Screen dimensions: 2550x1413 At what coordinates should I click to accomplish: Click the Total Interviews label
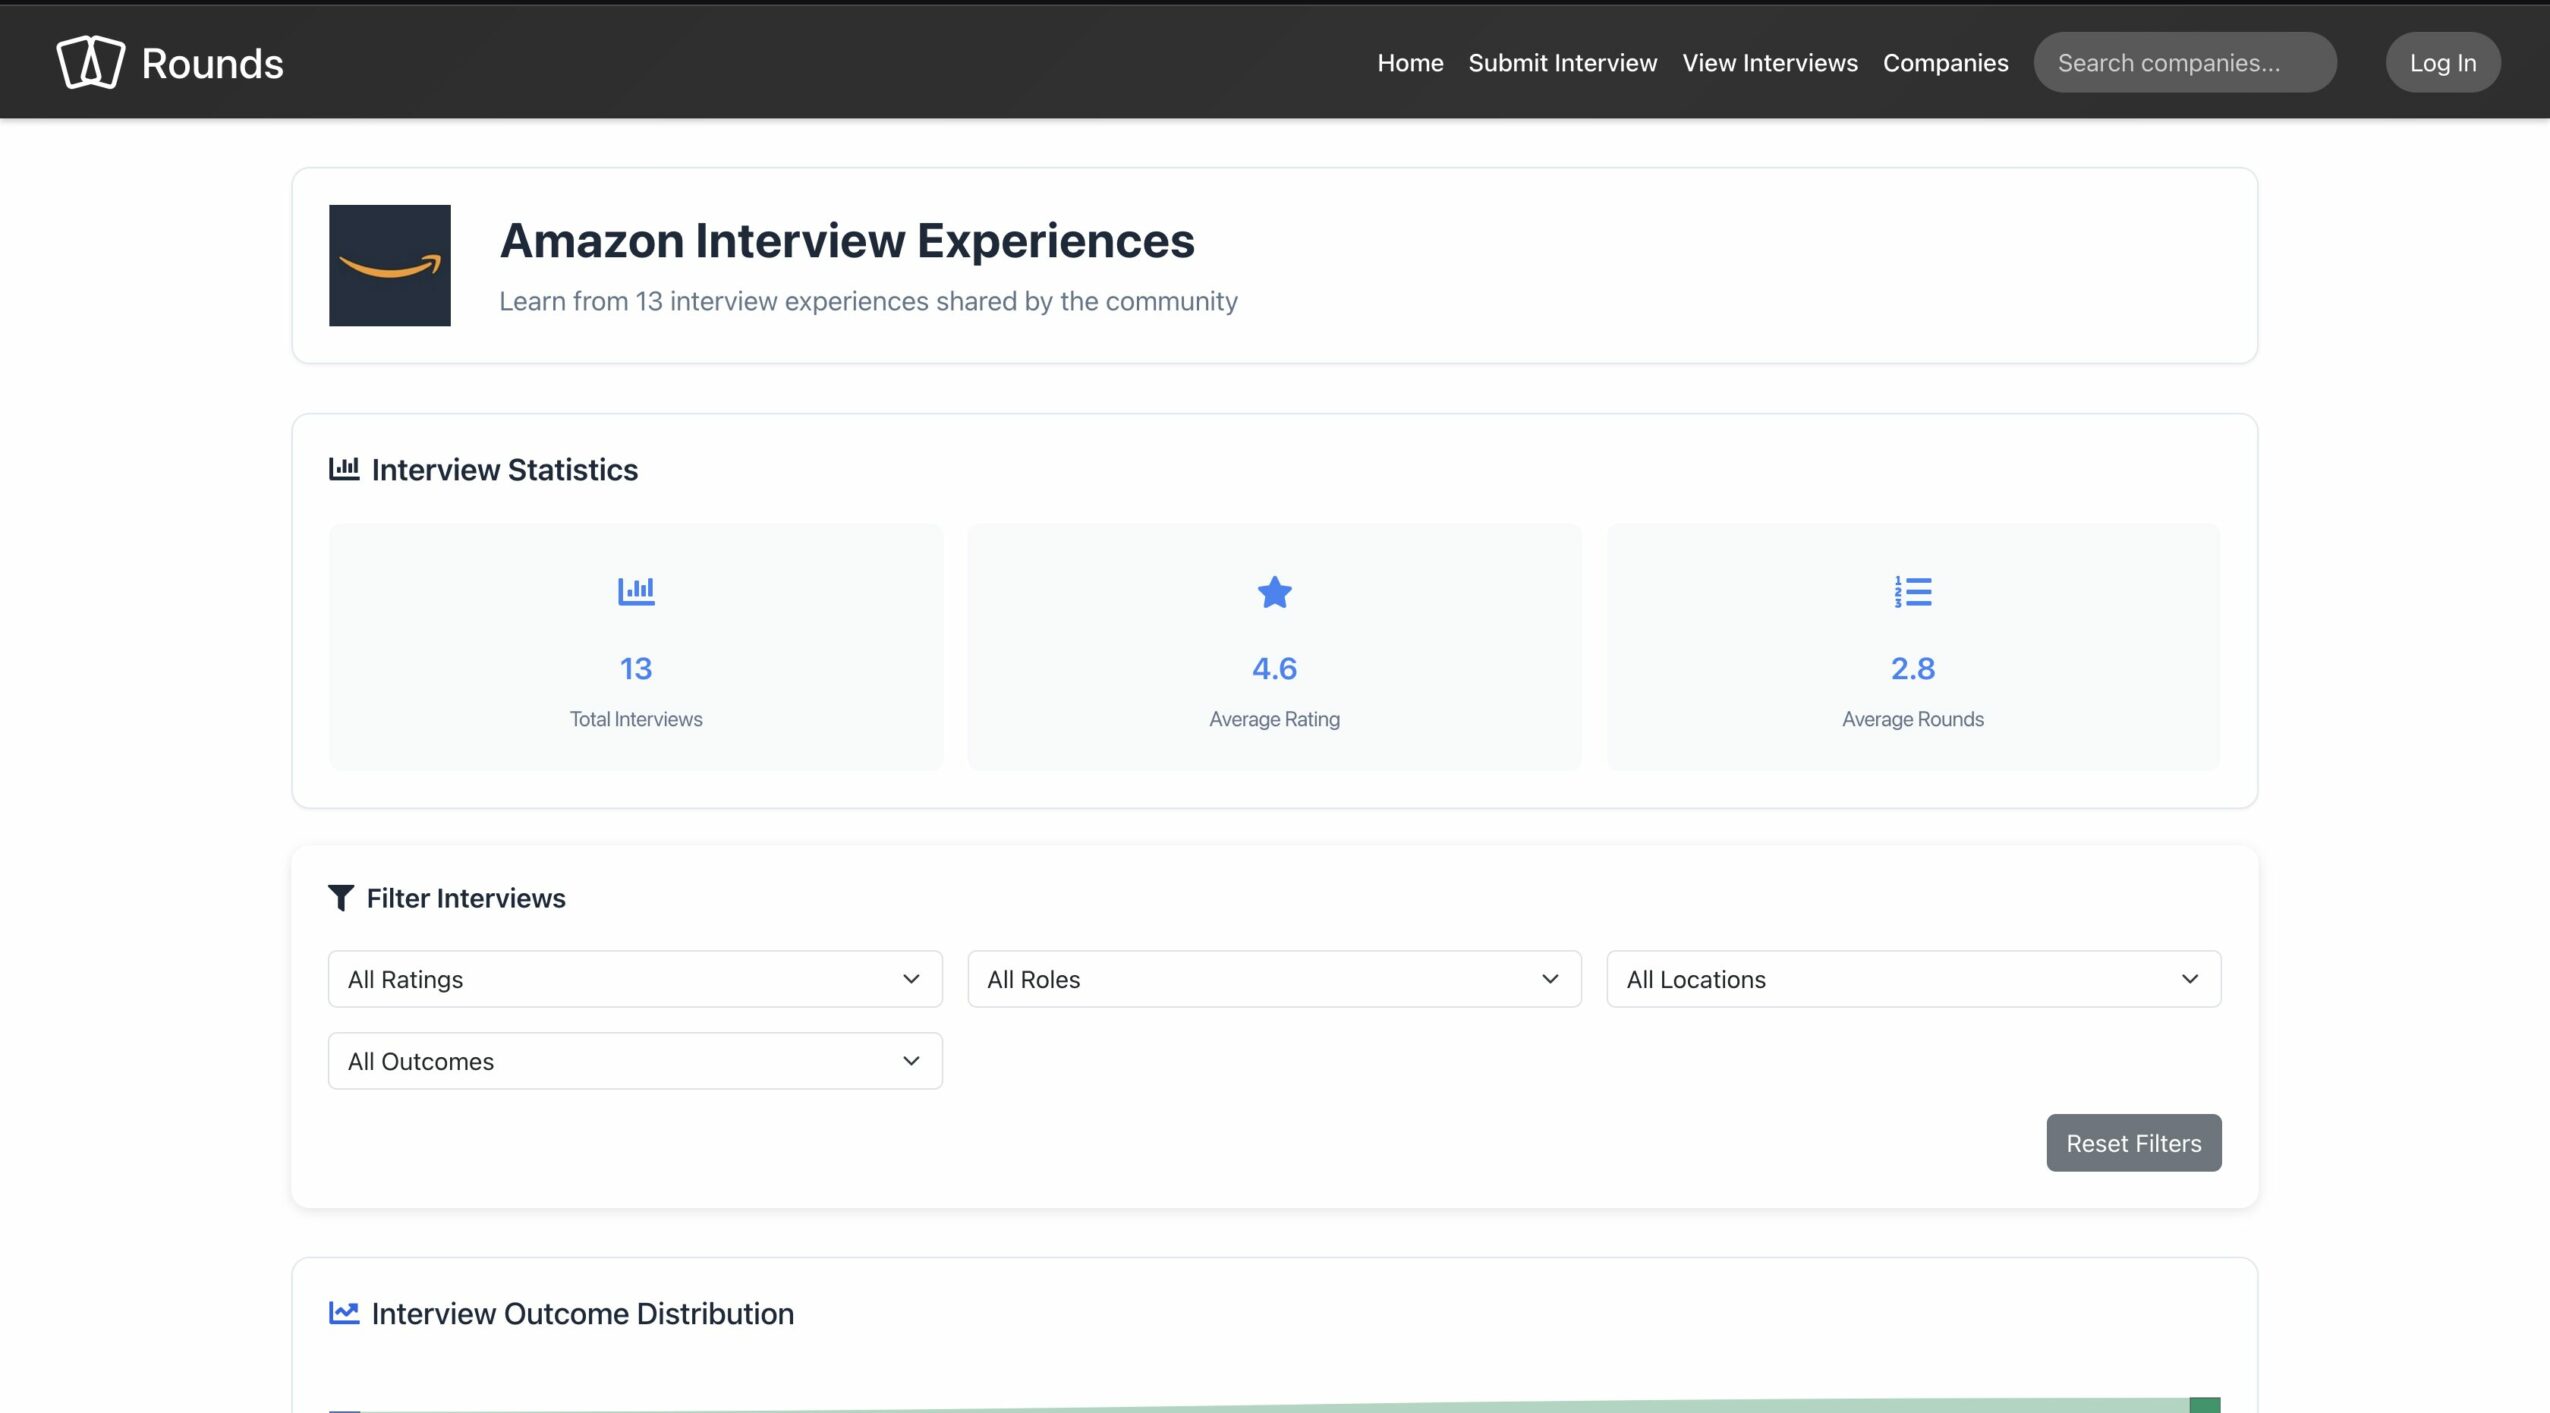636,719
